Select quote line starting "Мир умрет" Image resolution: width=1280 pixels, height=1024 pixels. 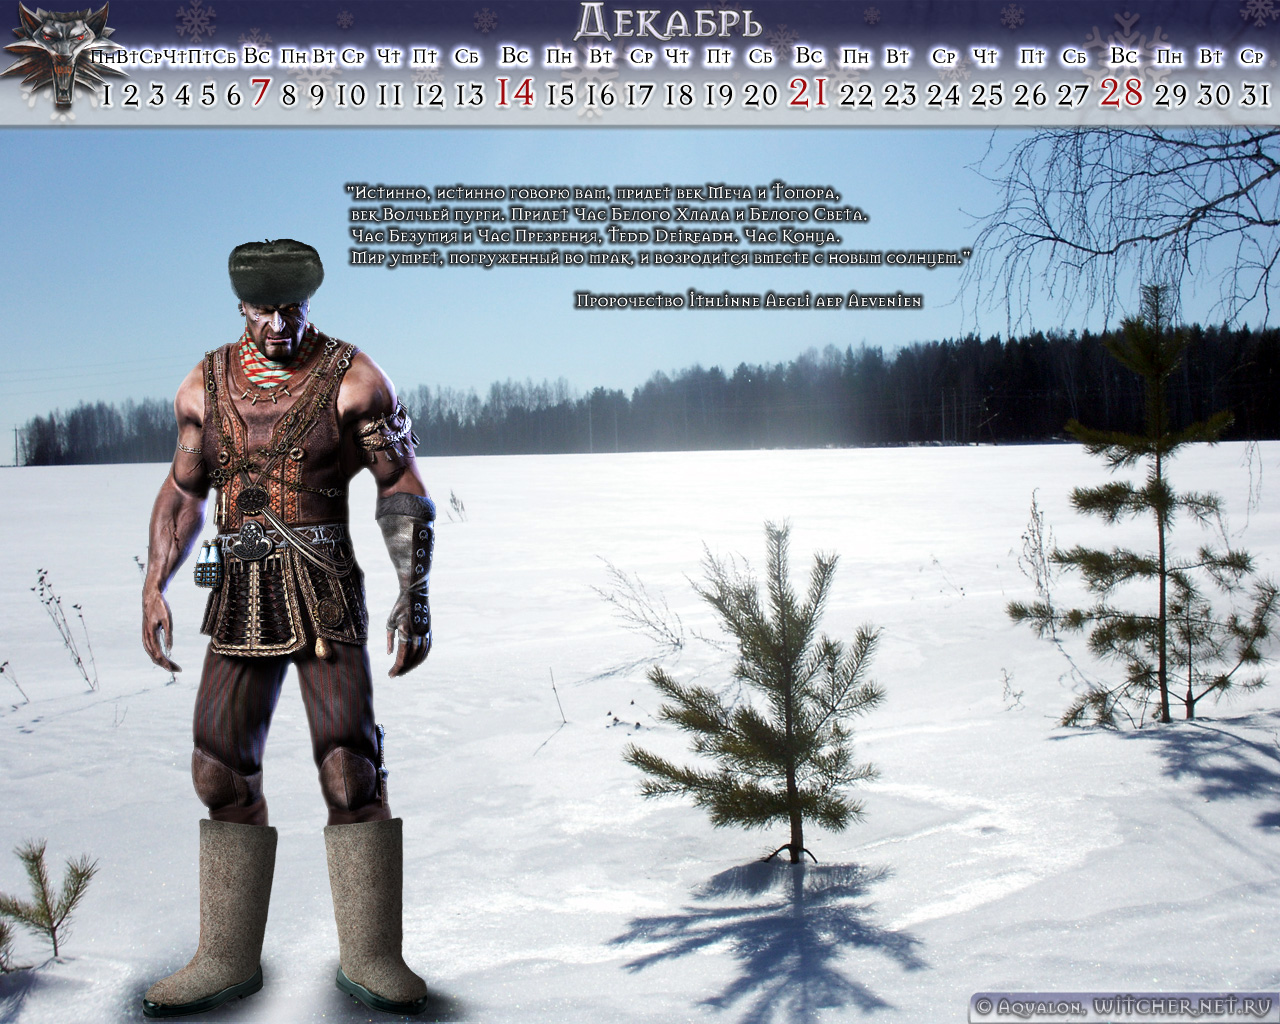pos(661,258)
